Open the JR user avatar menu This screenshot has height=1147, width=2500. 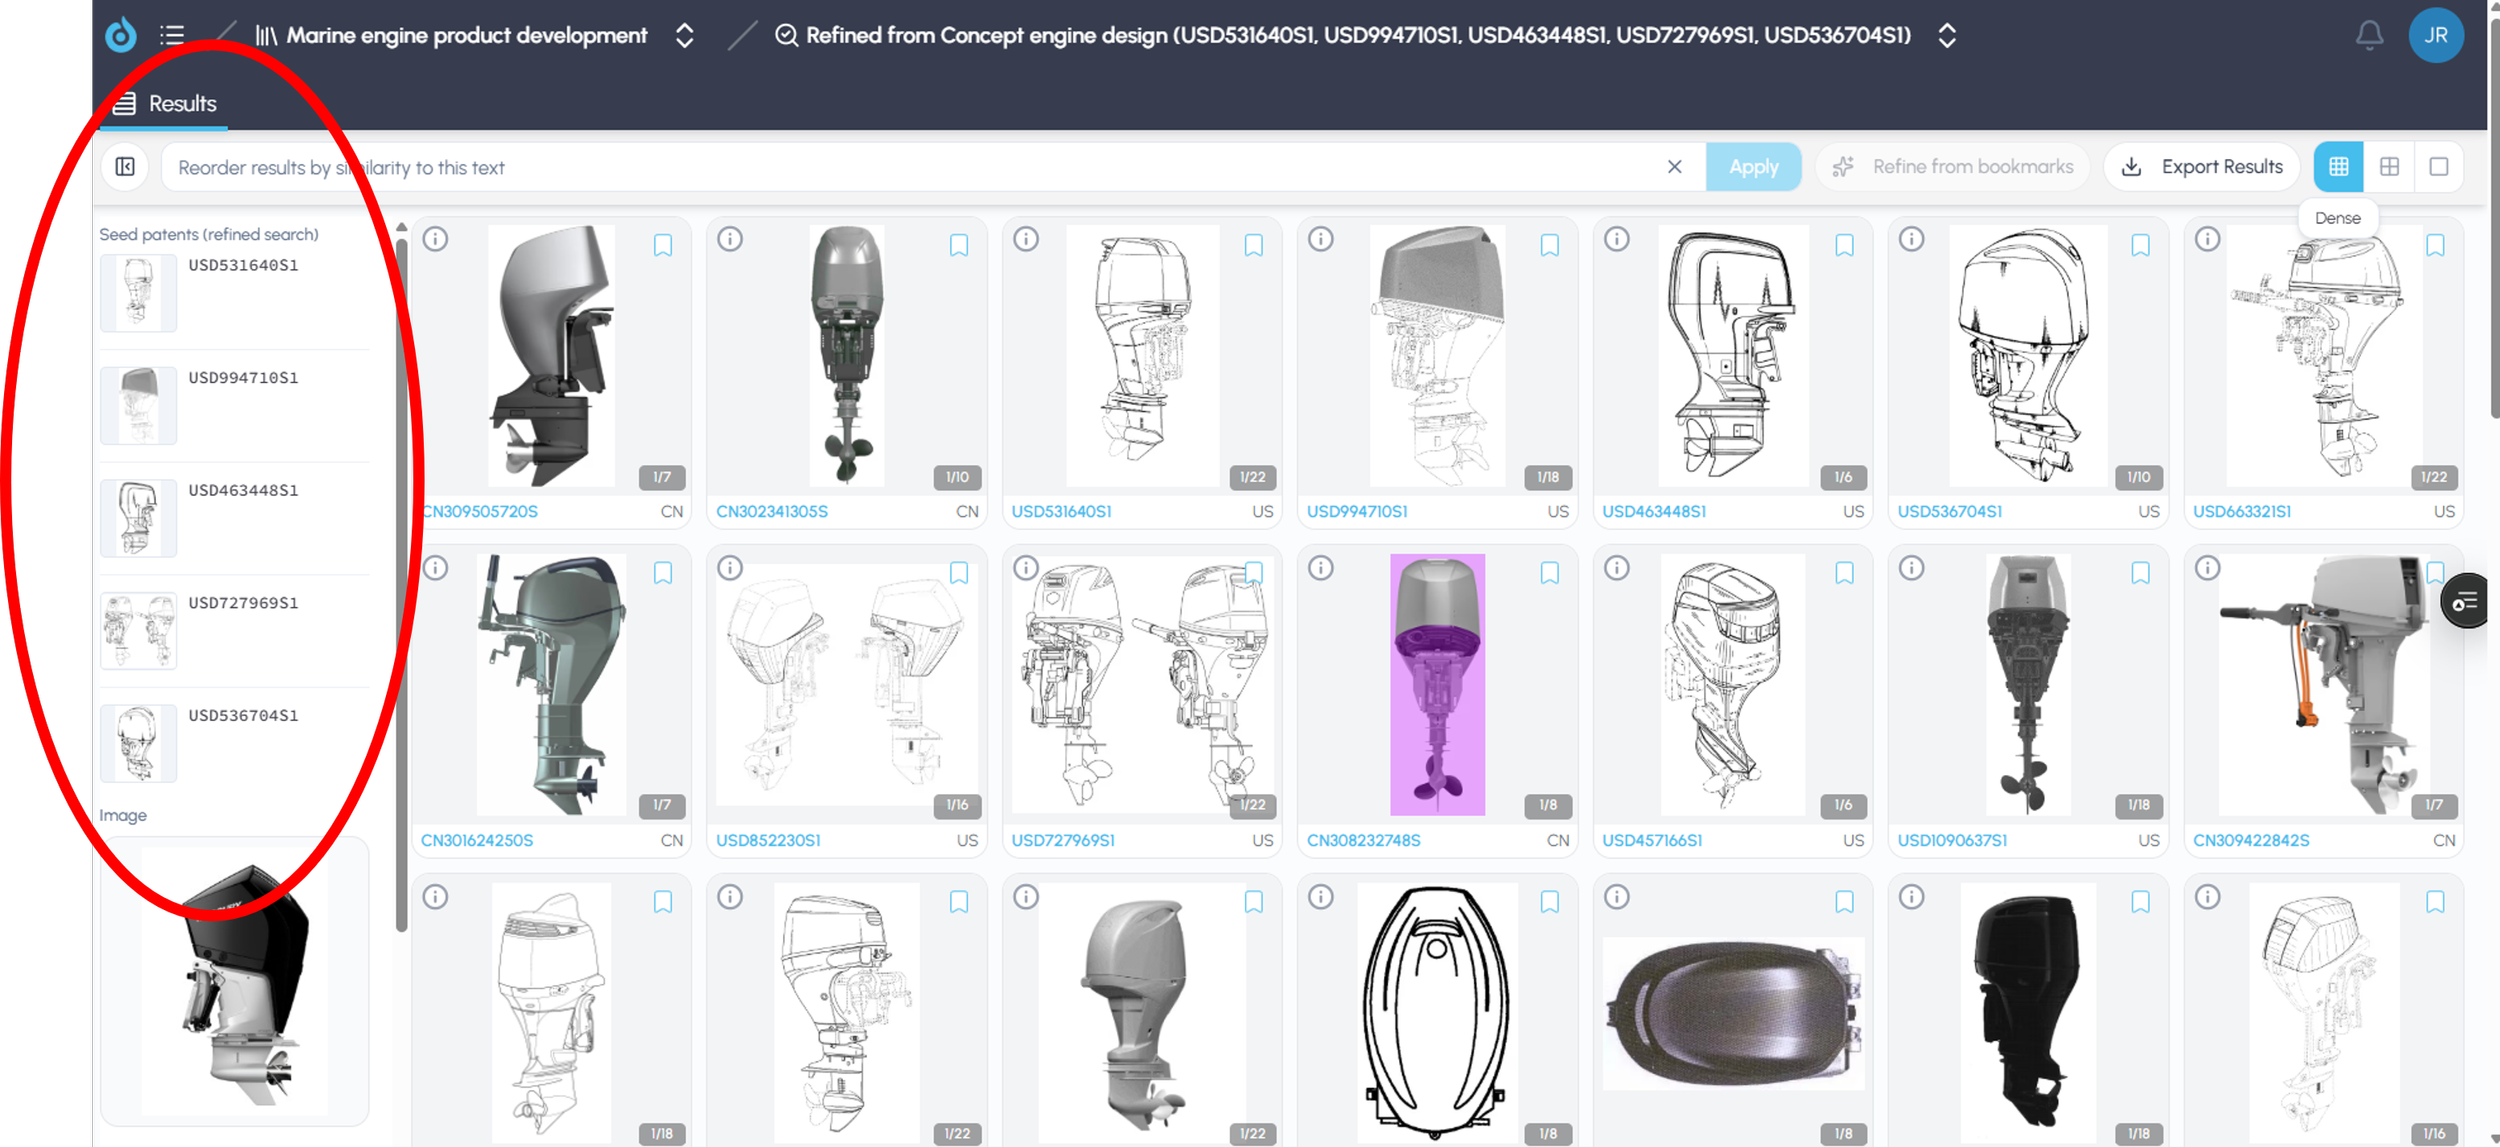pyautogui.click(x=2435, y=36)
